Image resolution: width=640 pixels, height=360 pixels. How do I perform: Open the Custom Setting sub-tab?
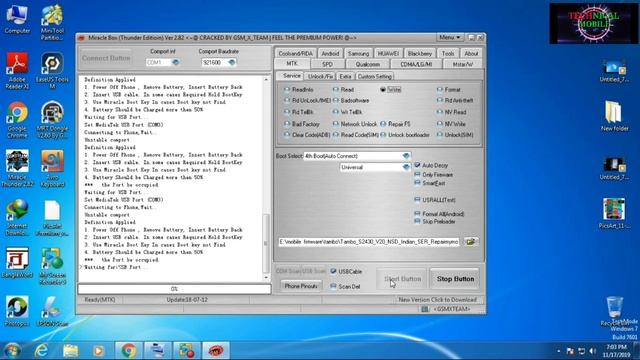pos(375,76)
